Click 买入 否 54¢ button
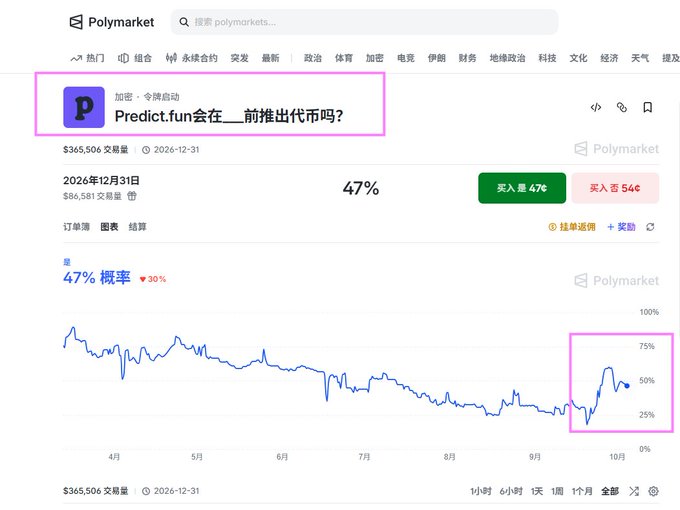The height and width of the screenshot is (510, 680). coord(615,188)
